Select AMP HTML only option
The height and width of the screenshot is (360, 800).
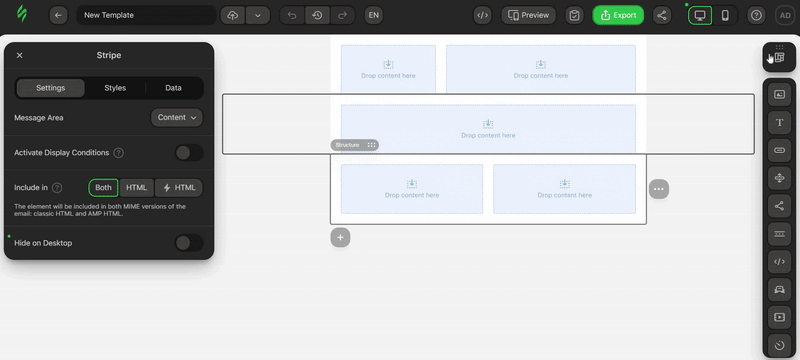coord(179,188)
